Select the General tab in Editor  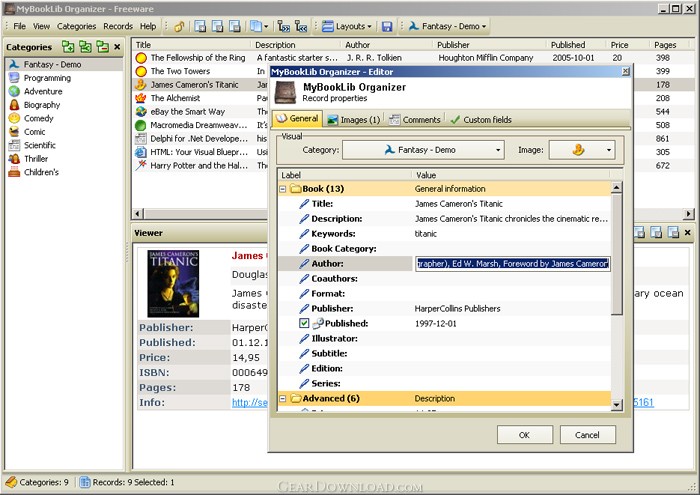click(x=297, y=119)
